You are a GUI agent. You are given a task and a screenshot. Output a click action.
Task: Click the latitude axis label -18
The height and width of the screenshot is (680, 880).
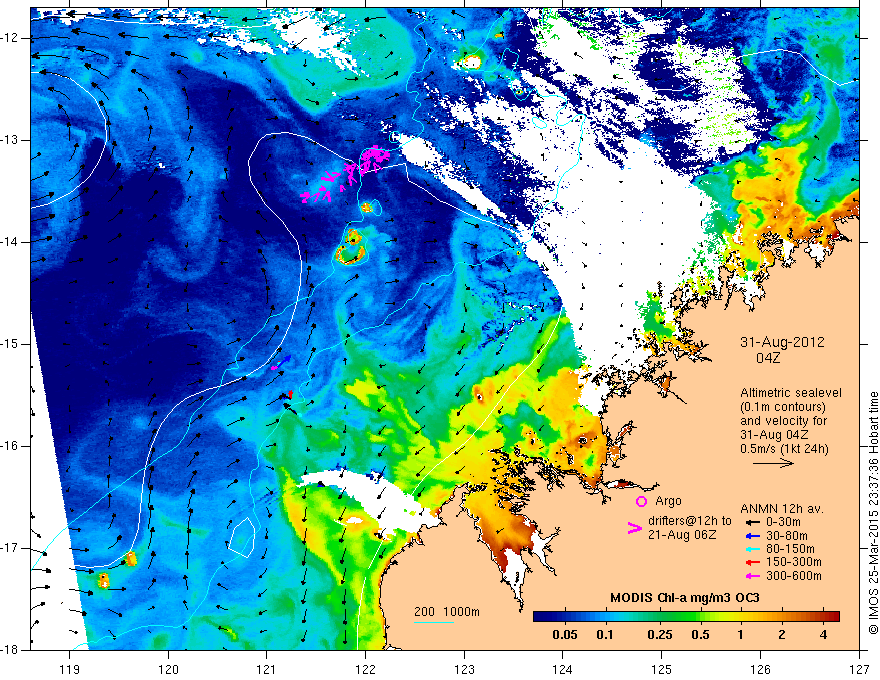(10, 650)
